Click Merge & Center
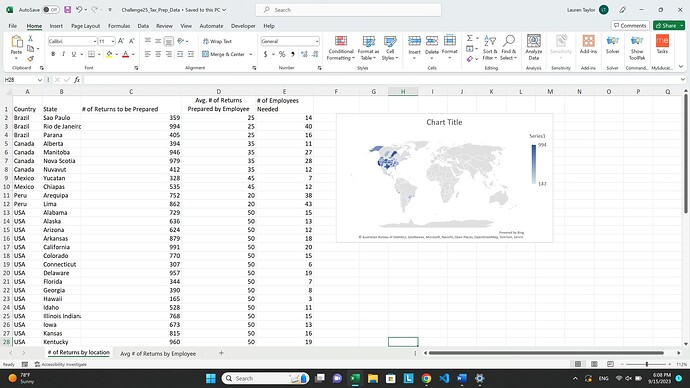This screenshot has width=690, height=388. point(224,54)
